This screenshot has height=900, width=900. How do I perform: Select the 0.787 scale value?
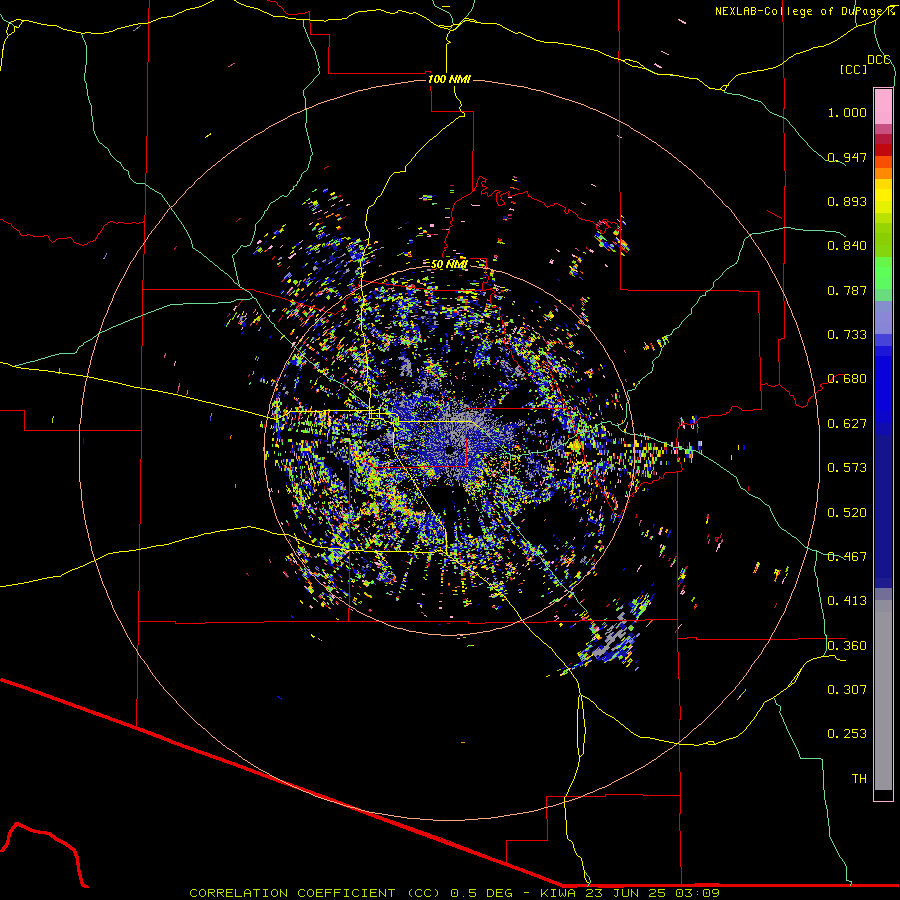(847, 290)
